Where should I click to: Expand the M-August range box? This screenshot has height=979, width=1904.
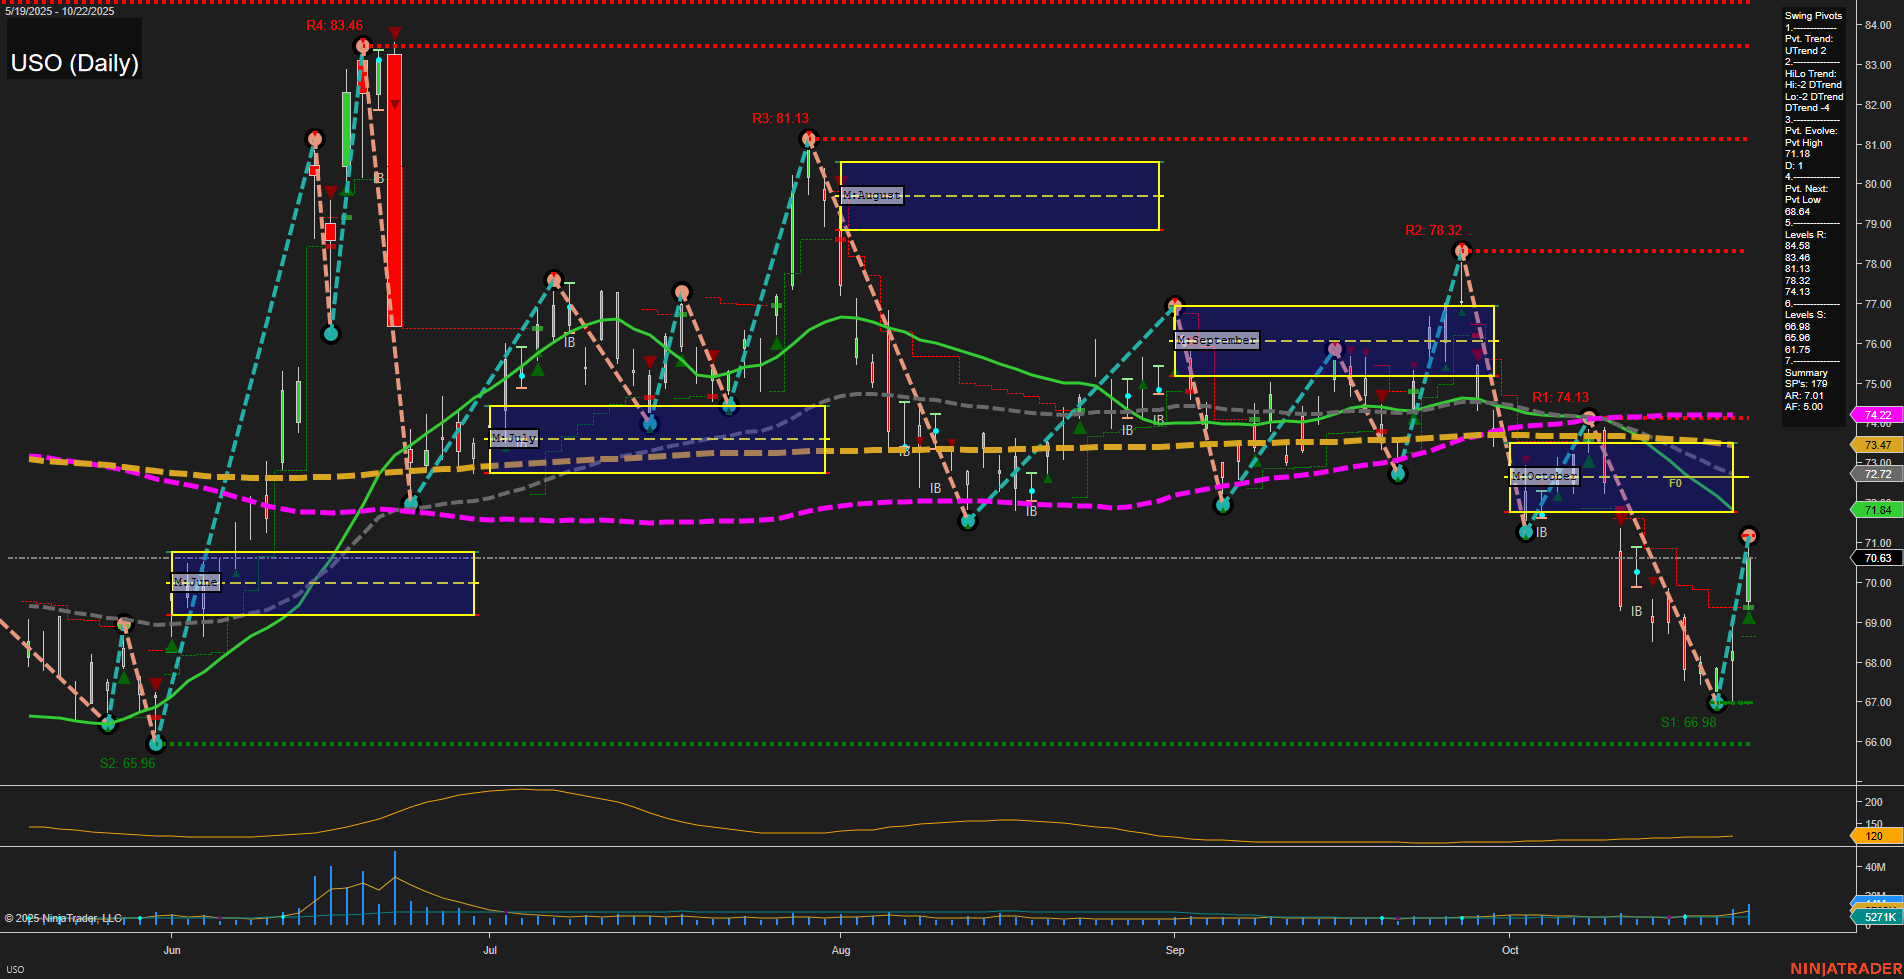point(870,195)
